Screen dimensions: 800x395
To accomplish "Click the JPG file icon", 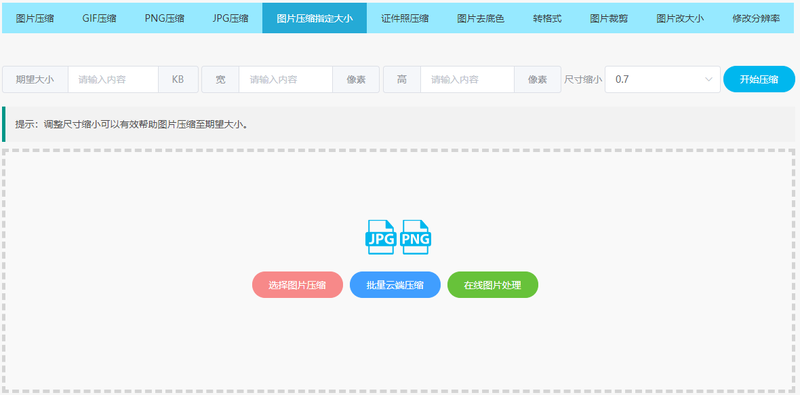I will pyautogui.click(x=381, y=237).
